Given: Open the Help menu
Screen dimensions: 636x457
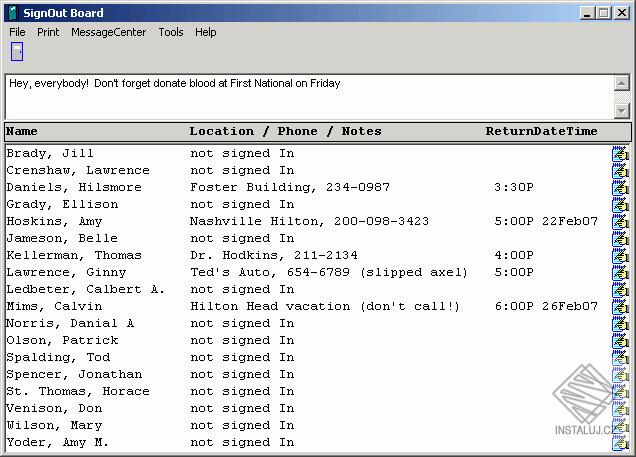Looking at the screenshot, I should coord(205,32).
